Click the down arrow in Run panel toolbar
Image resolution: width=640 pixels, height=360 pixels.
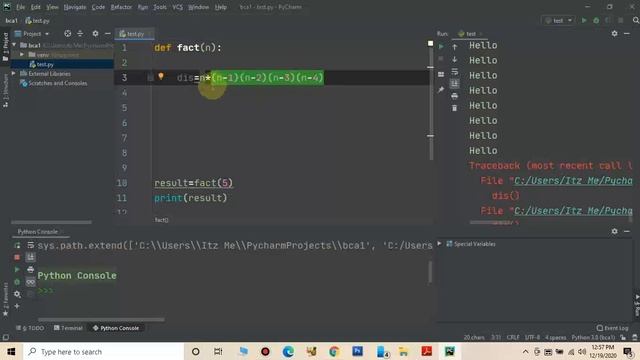coord(455,60)
